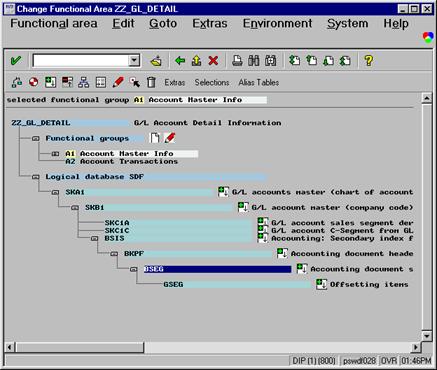Click the add-fields icon for the SKC1A table
This screenshot has width=437, height=370.
tap(263, 221)
